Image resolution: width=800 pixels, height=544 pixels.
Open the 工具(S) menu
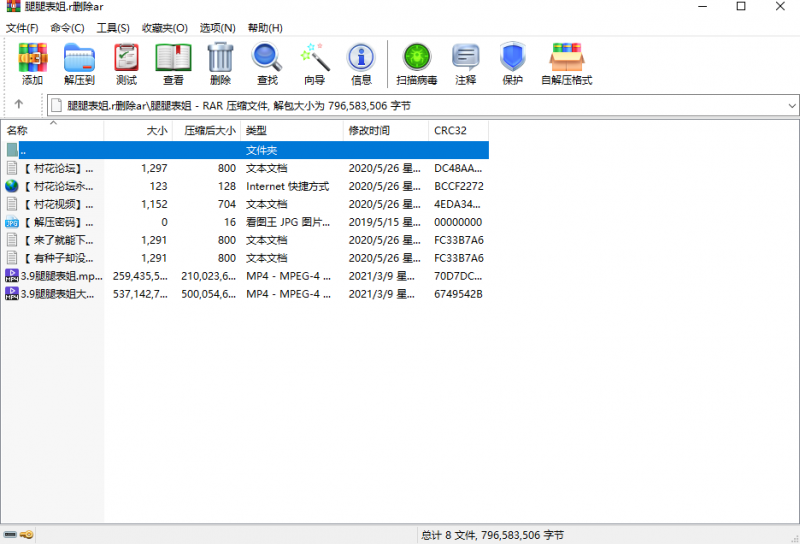click(113, 28)
